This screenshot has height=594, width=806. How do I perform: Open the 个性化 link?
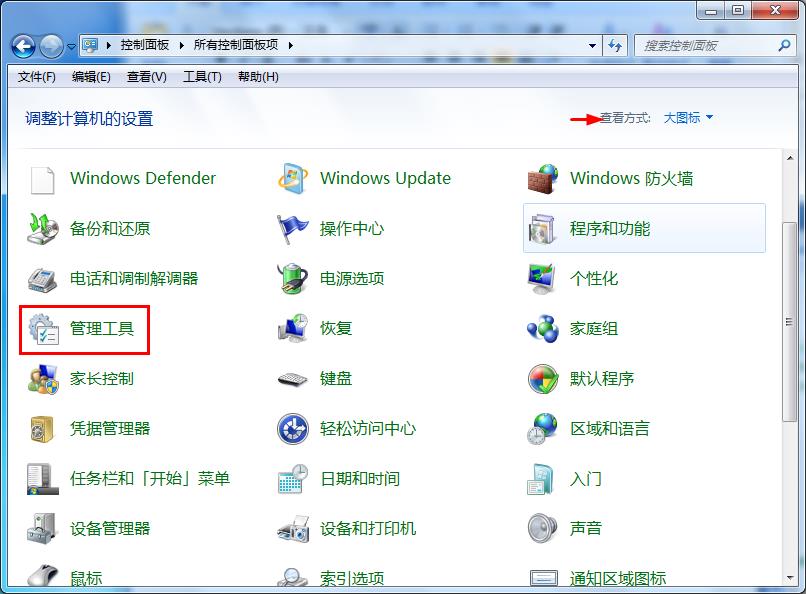click(594, 279)
